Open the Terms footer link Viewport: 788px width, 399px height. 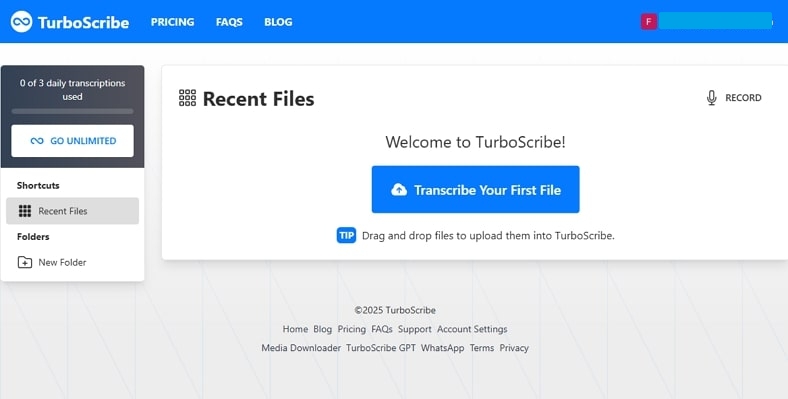(x=482, y=348)
